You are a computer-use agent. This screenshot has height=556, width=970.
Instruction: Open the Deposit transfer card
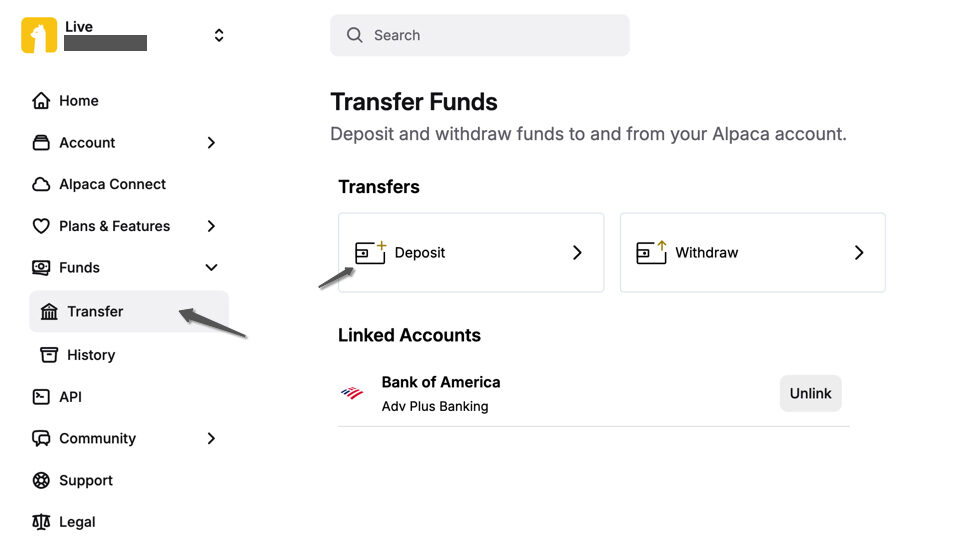[470, 253]
